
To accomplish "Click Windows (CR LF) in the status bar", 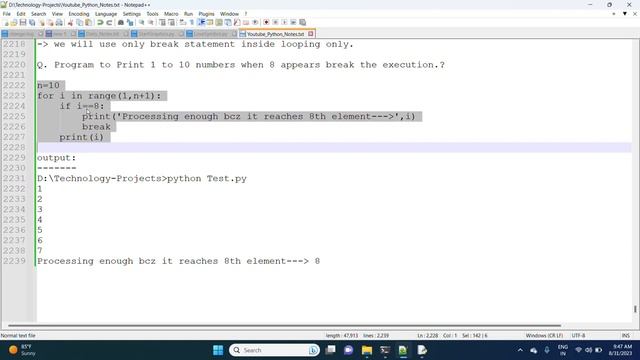I will click(x=544, y=336).
